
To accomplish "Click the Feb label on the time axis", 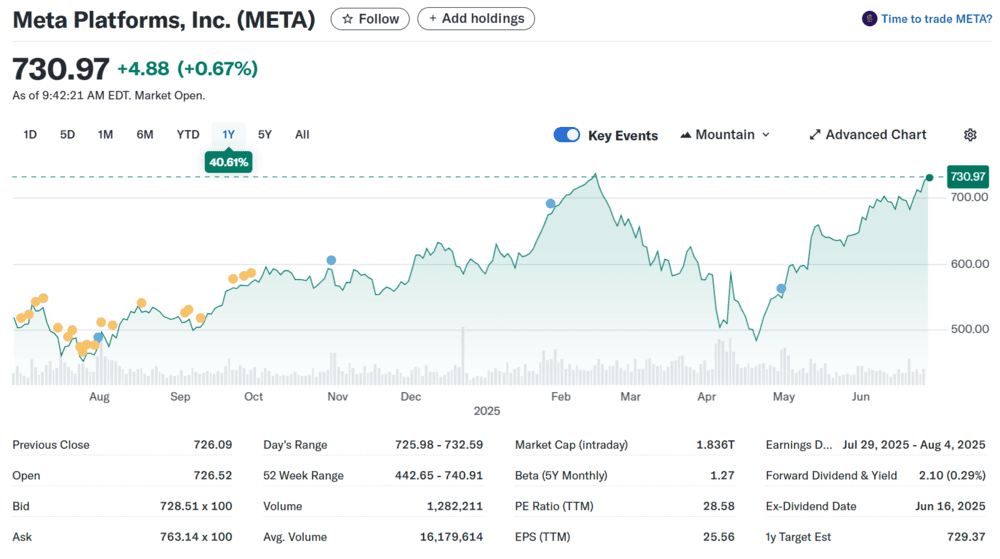I will [x=561, y=396].
